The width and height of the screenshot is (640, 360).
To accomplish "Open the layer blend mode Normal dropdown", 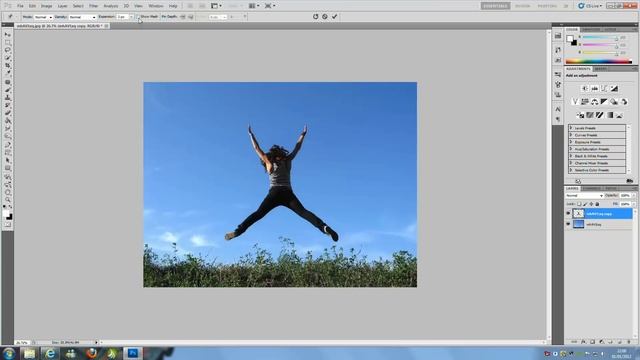I will click(584, 196).
